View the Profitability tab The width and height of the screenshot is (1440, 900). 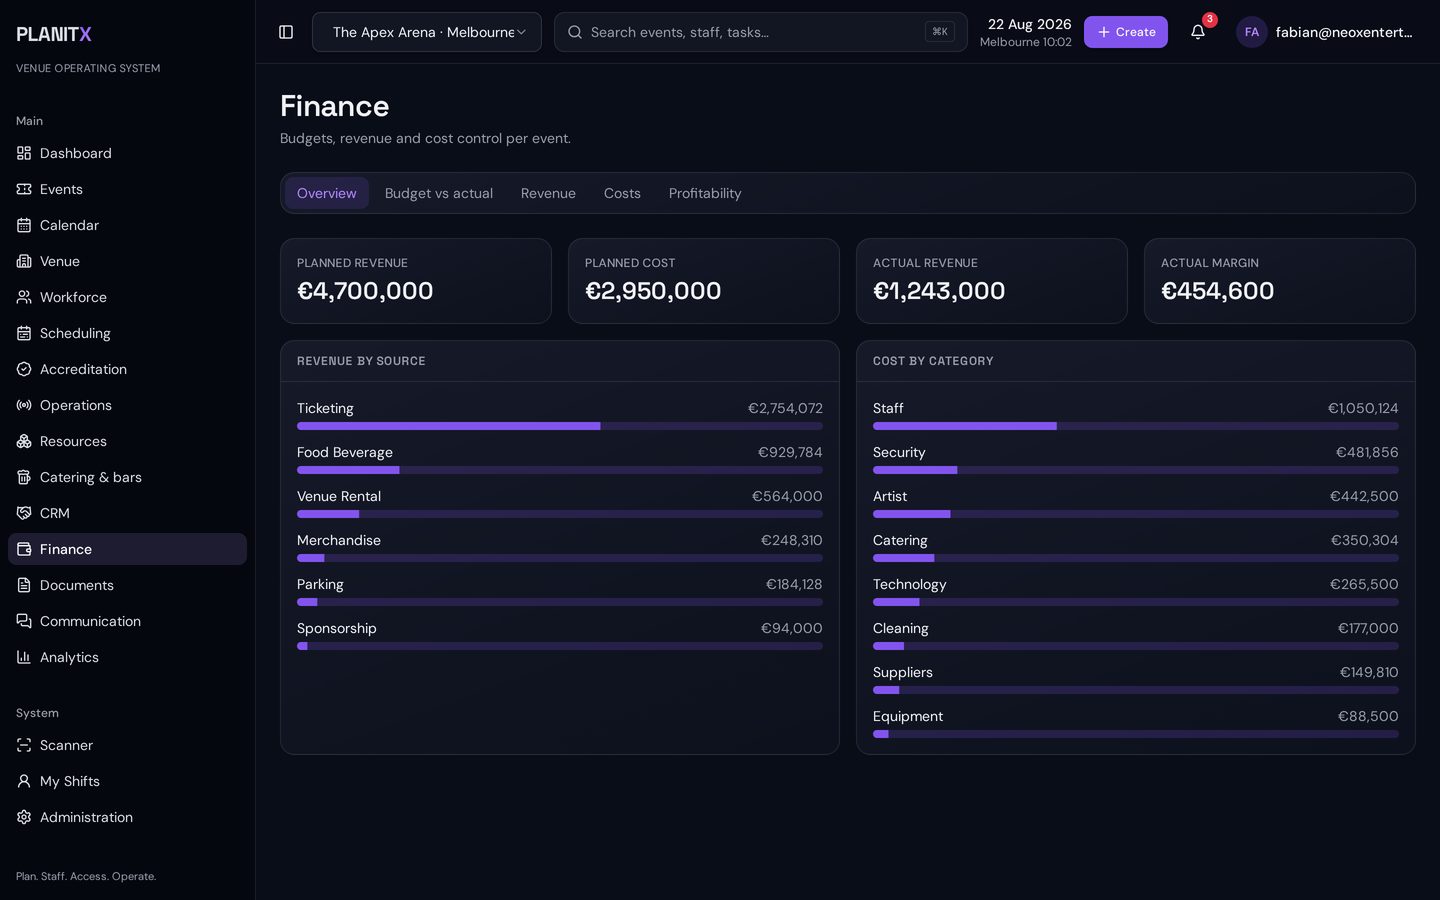tap(705, 193)
